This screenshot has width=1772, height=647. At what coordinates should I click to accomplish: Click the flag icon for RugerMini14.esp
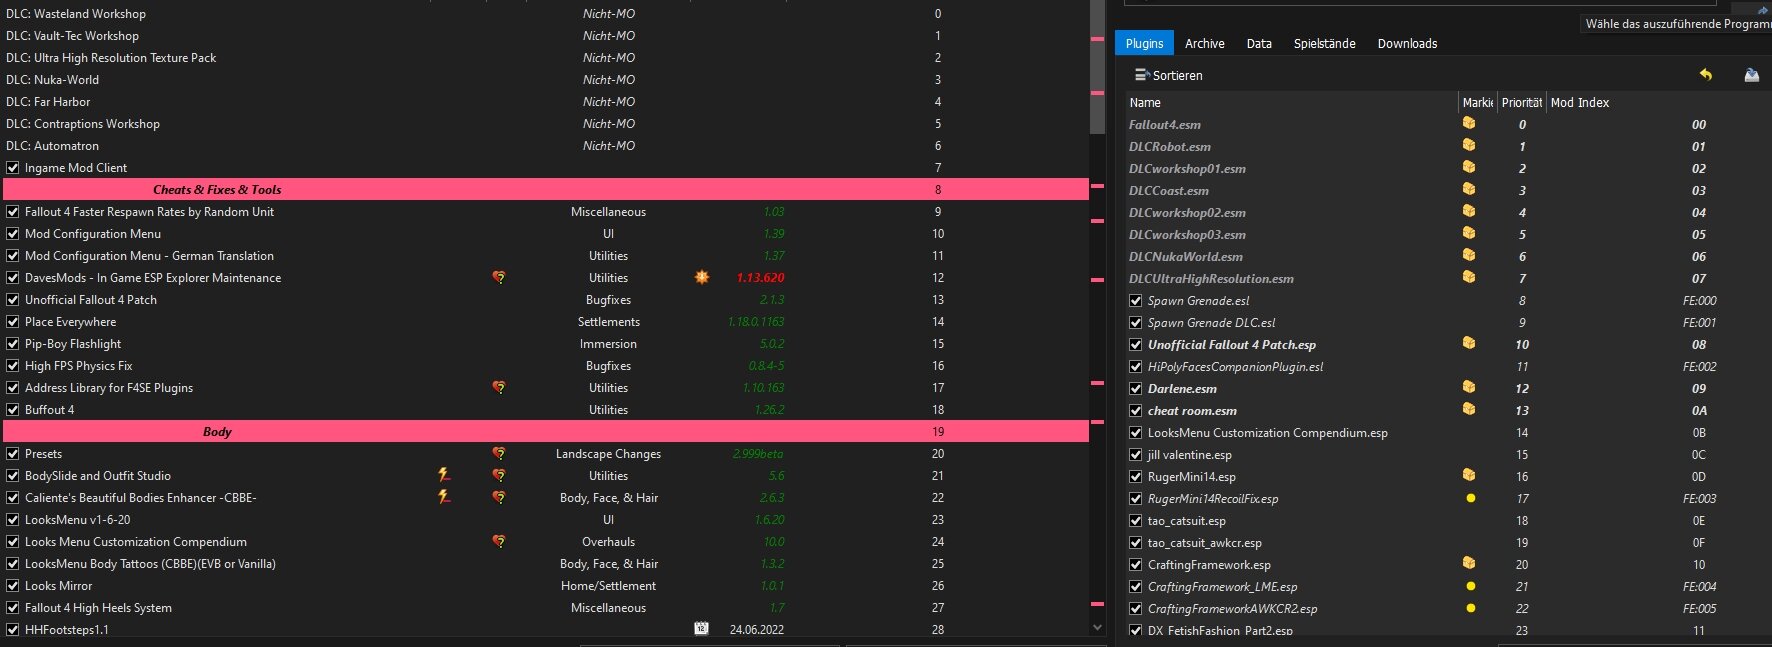(x=1469, y=475)
